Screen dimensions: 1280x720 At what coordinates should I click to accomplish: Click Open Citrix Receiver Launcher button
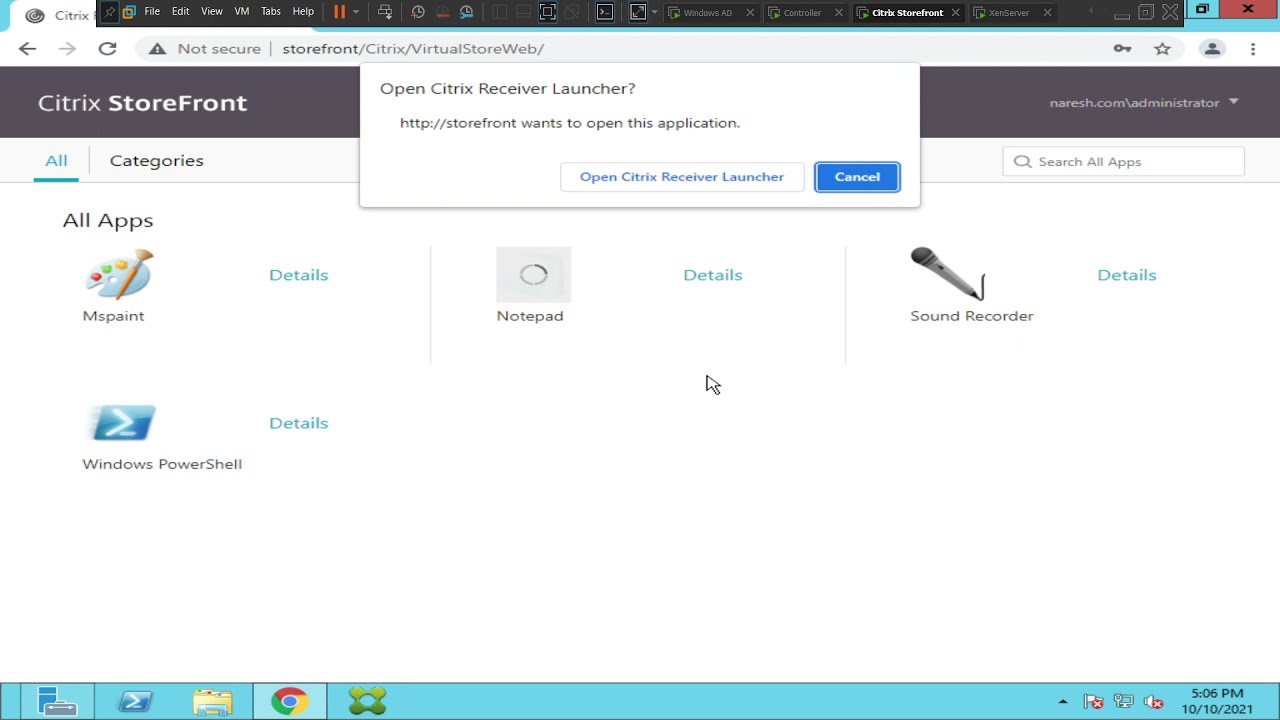[682, 177]
